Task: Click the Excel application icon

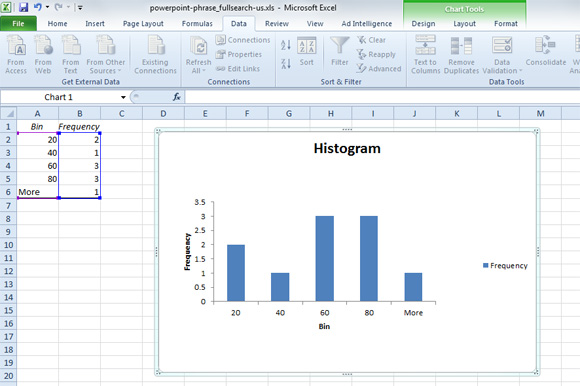Action: coord(6,7)
